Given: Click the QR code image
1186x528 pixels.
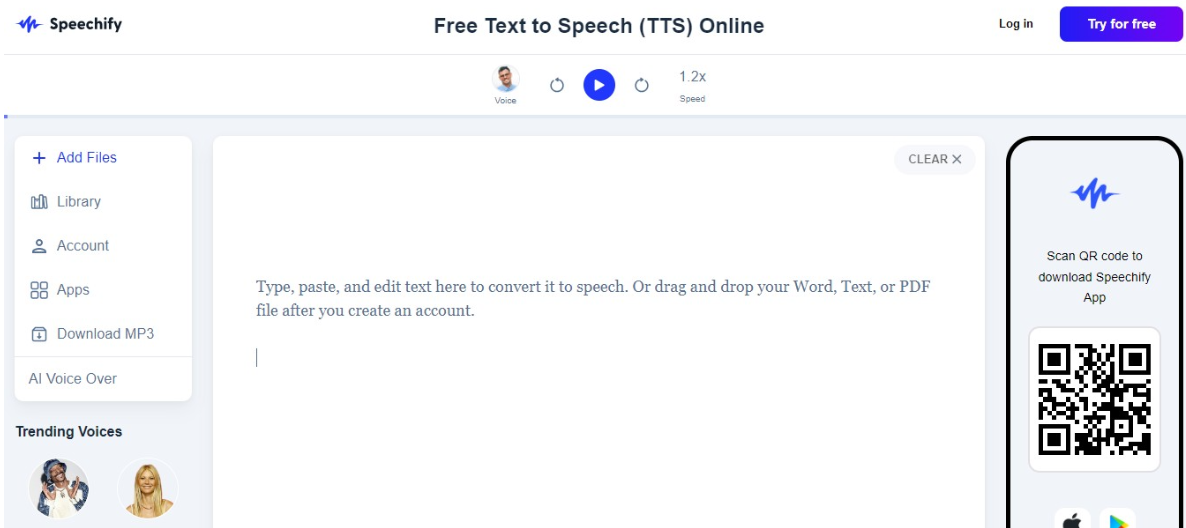Looking at the screenshot, I should 1094,399.
